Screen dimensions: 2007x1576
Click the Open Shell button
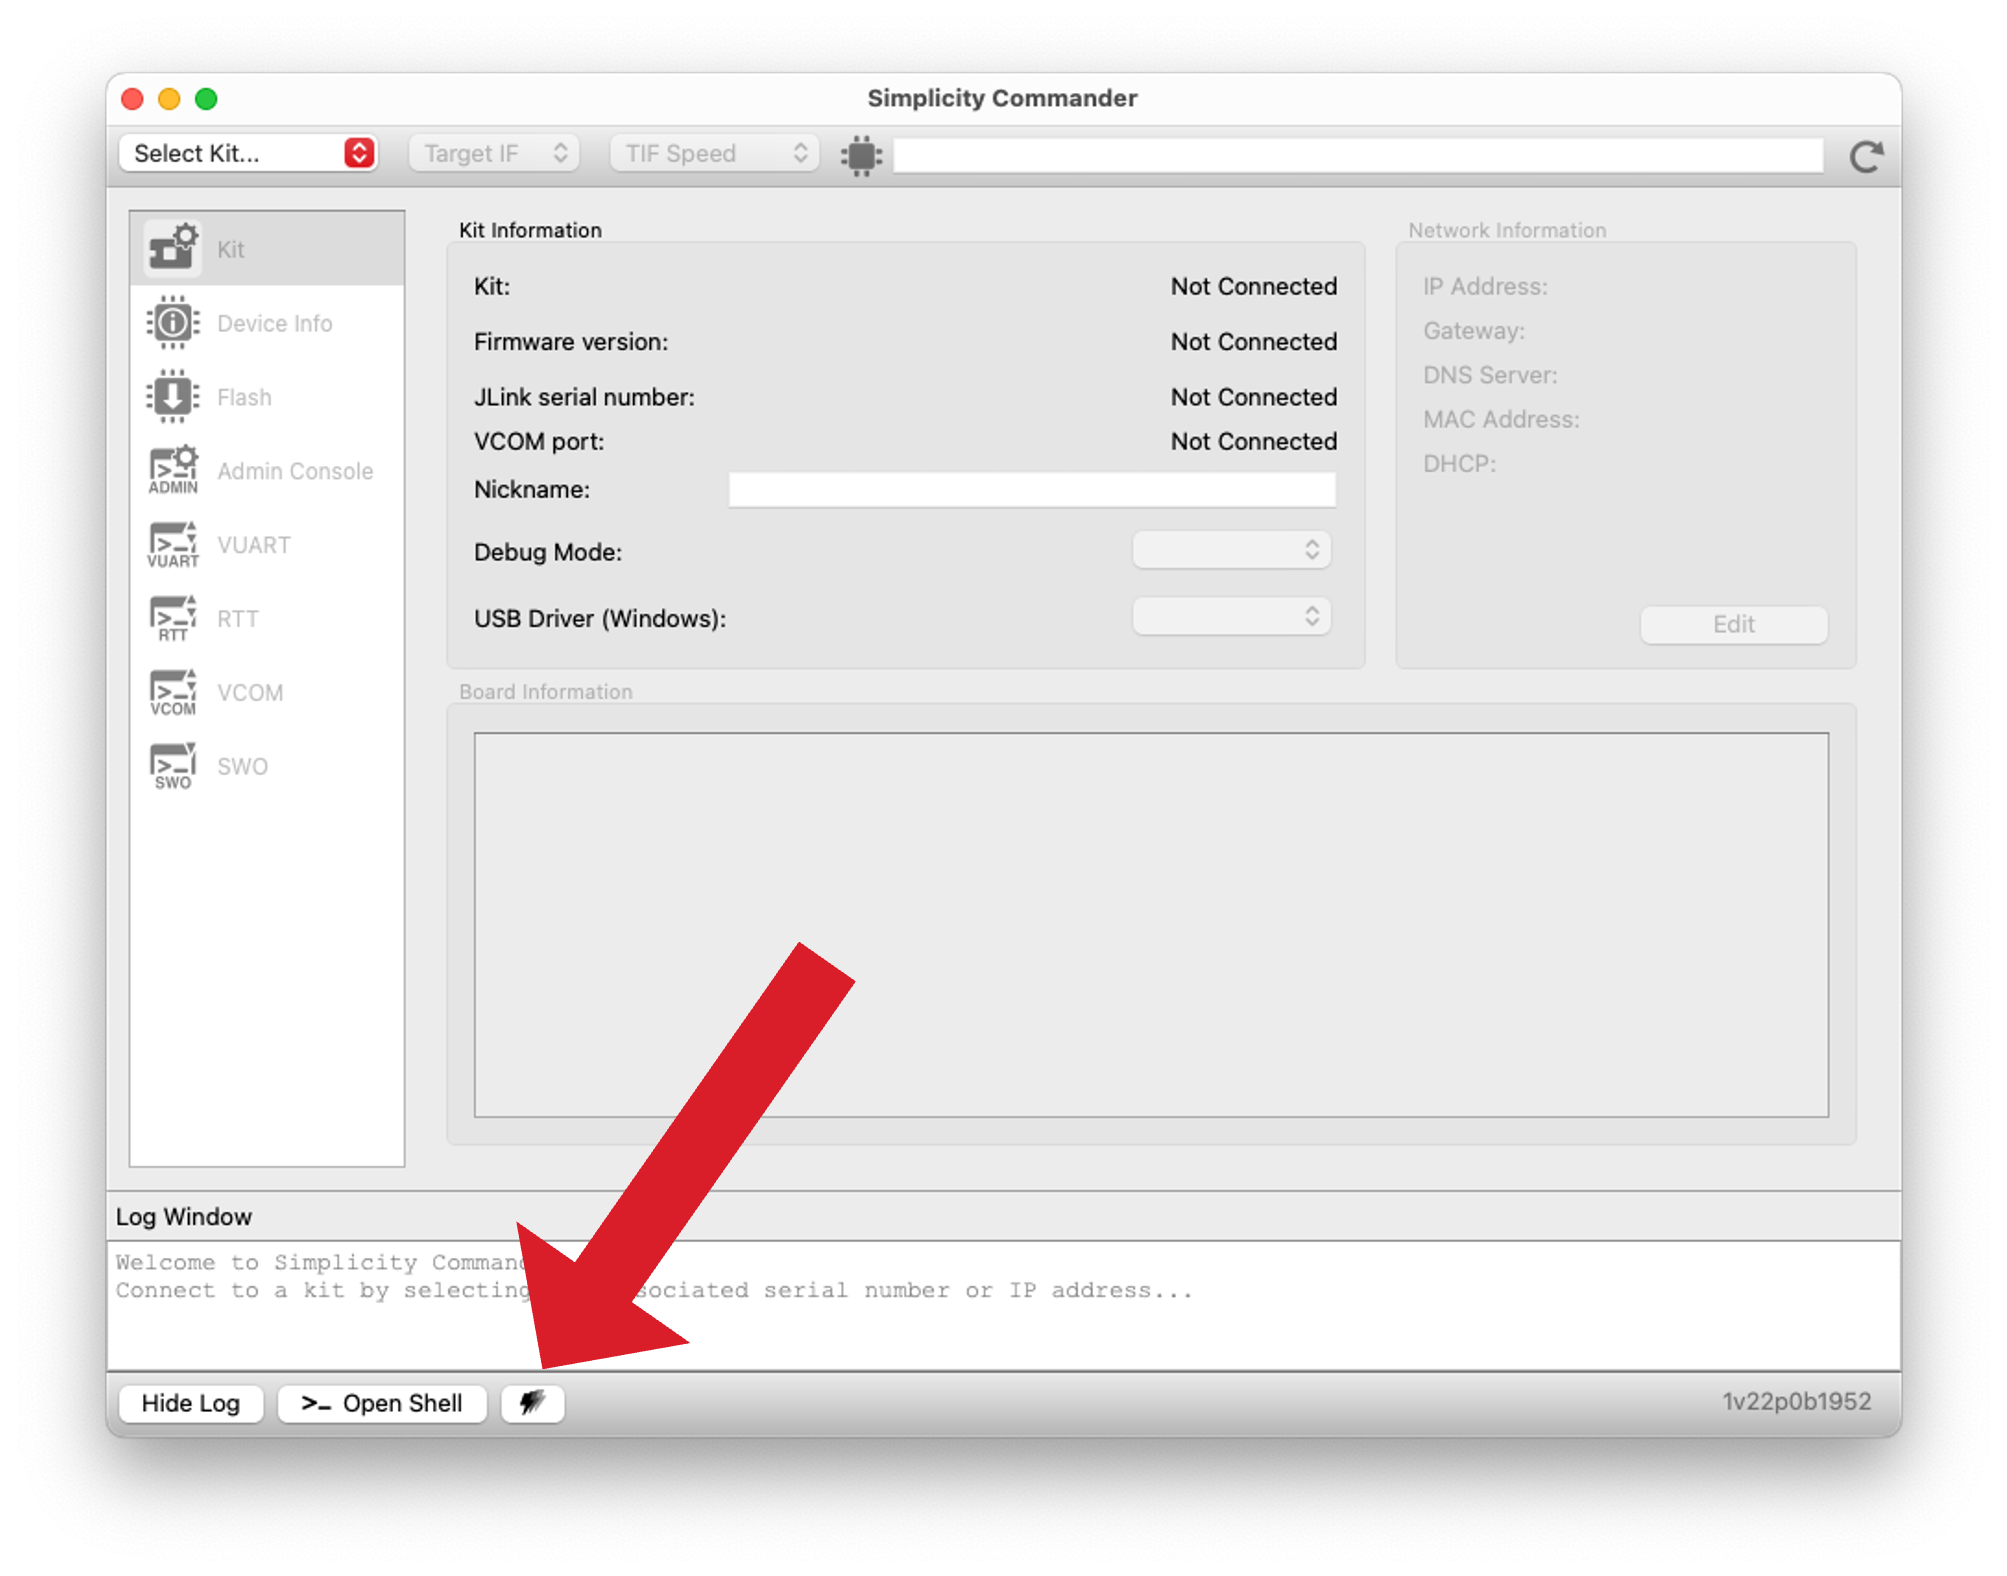point(382,1402)
